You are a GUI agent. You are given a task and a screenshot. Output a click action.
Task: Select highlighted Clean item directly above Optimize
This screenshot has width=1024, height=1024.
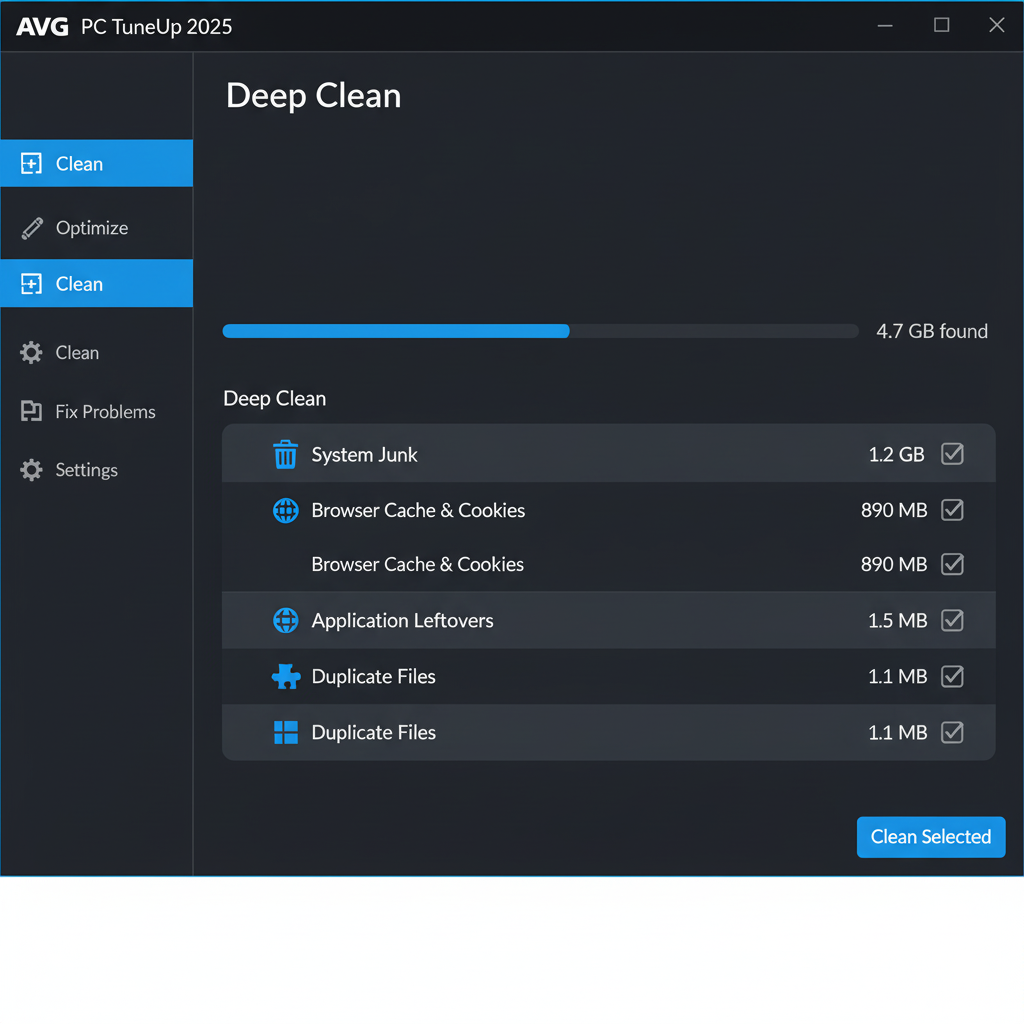(x=97, y=163)
